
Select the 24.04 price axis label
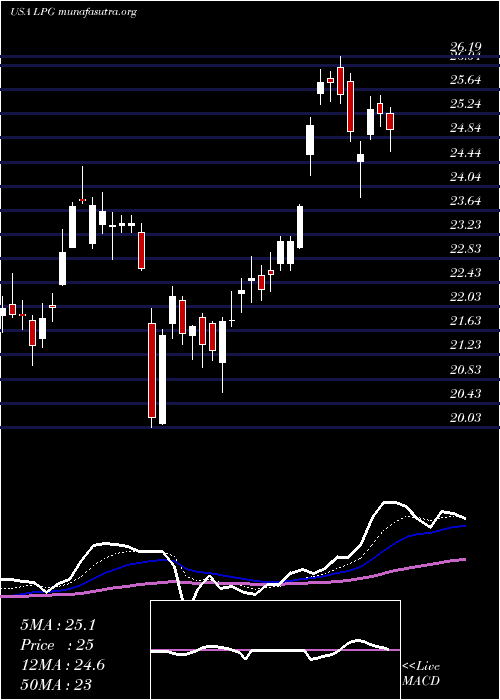pyautogui.click(x=465, y=178)
